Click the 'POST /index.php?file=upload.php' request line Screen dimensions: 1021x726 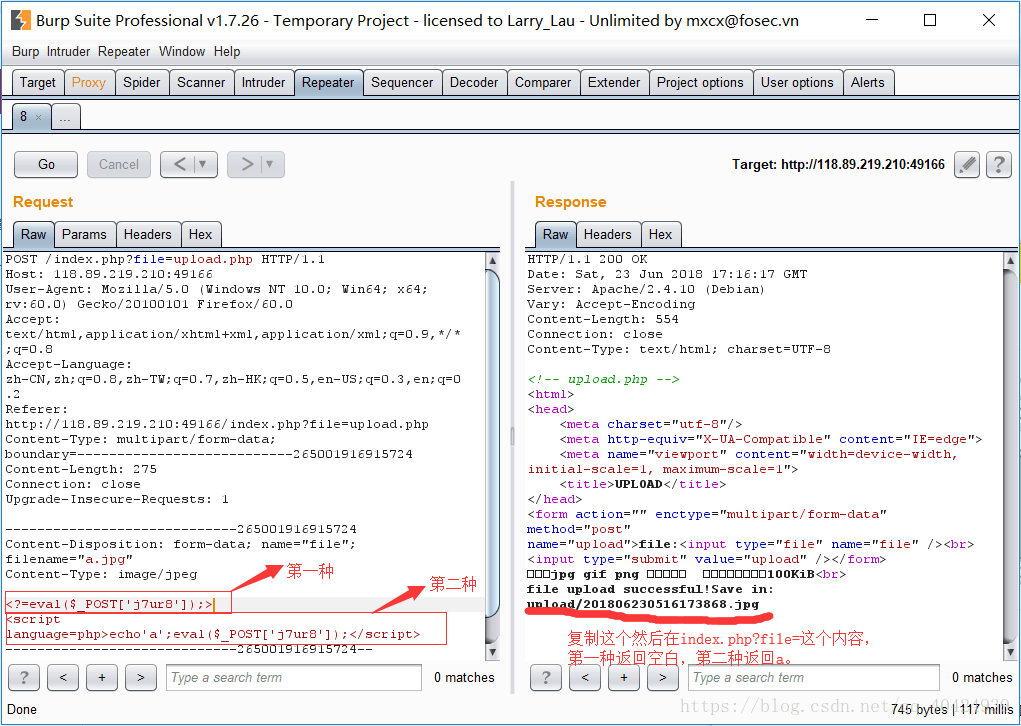(165, 259)
